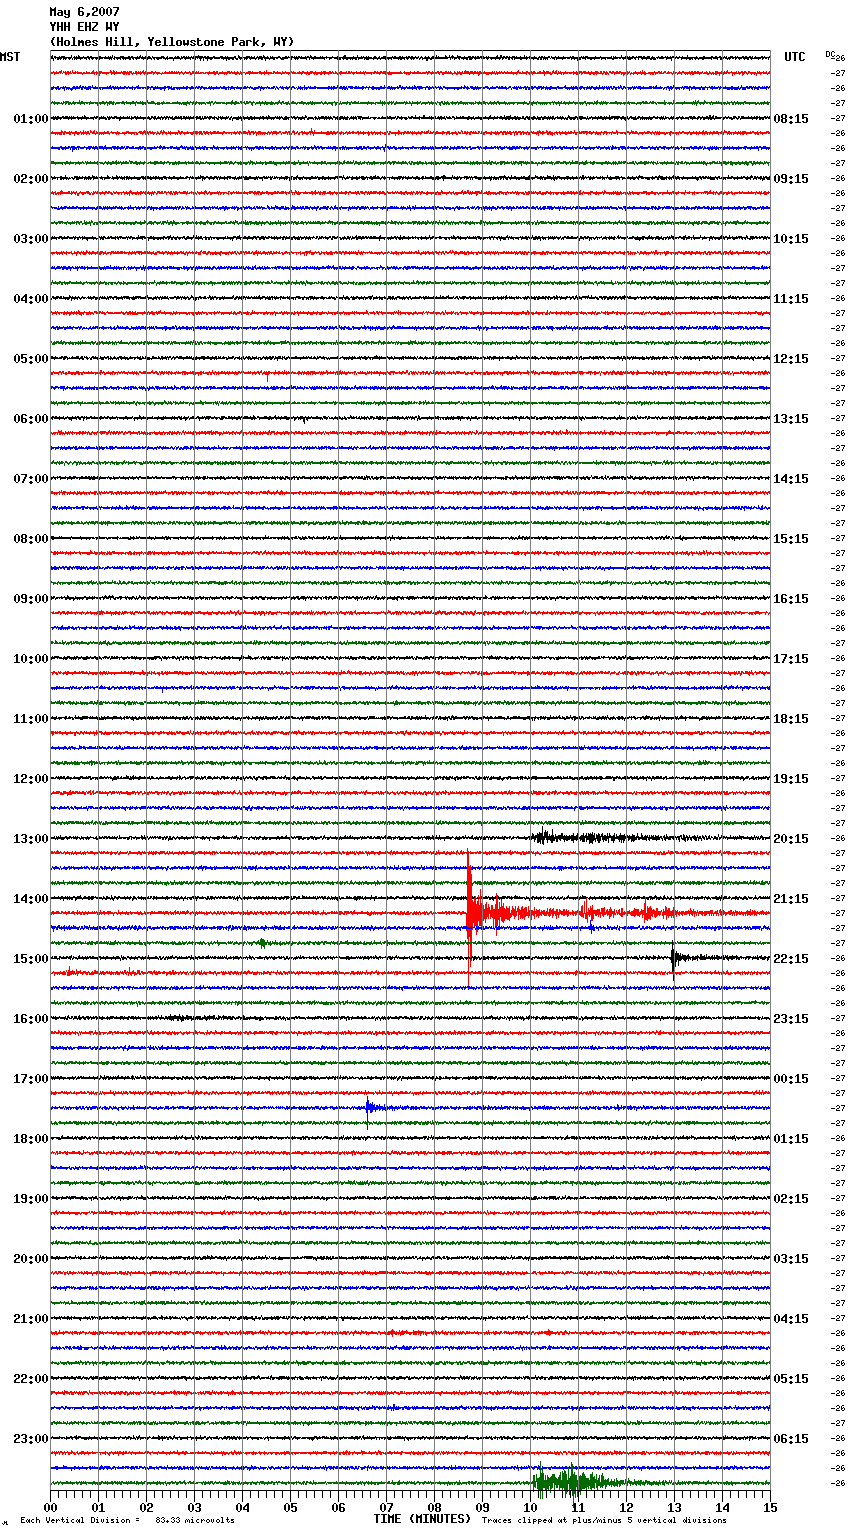Click the 20:15 UTC time label
This screenshot has height=1534, width=850.
pyautogui.click(x=791, y=839)
